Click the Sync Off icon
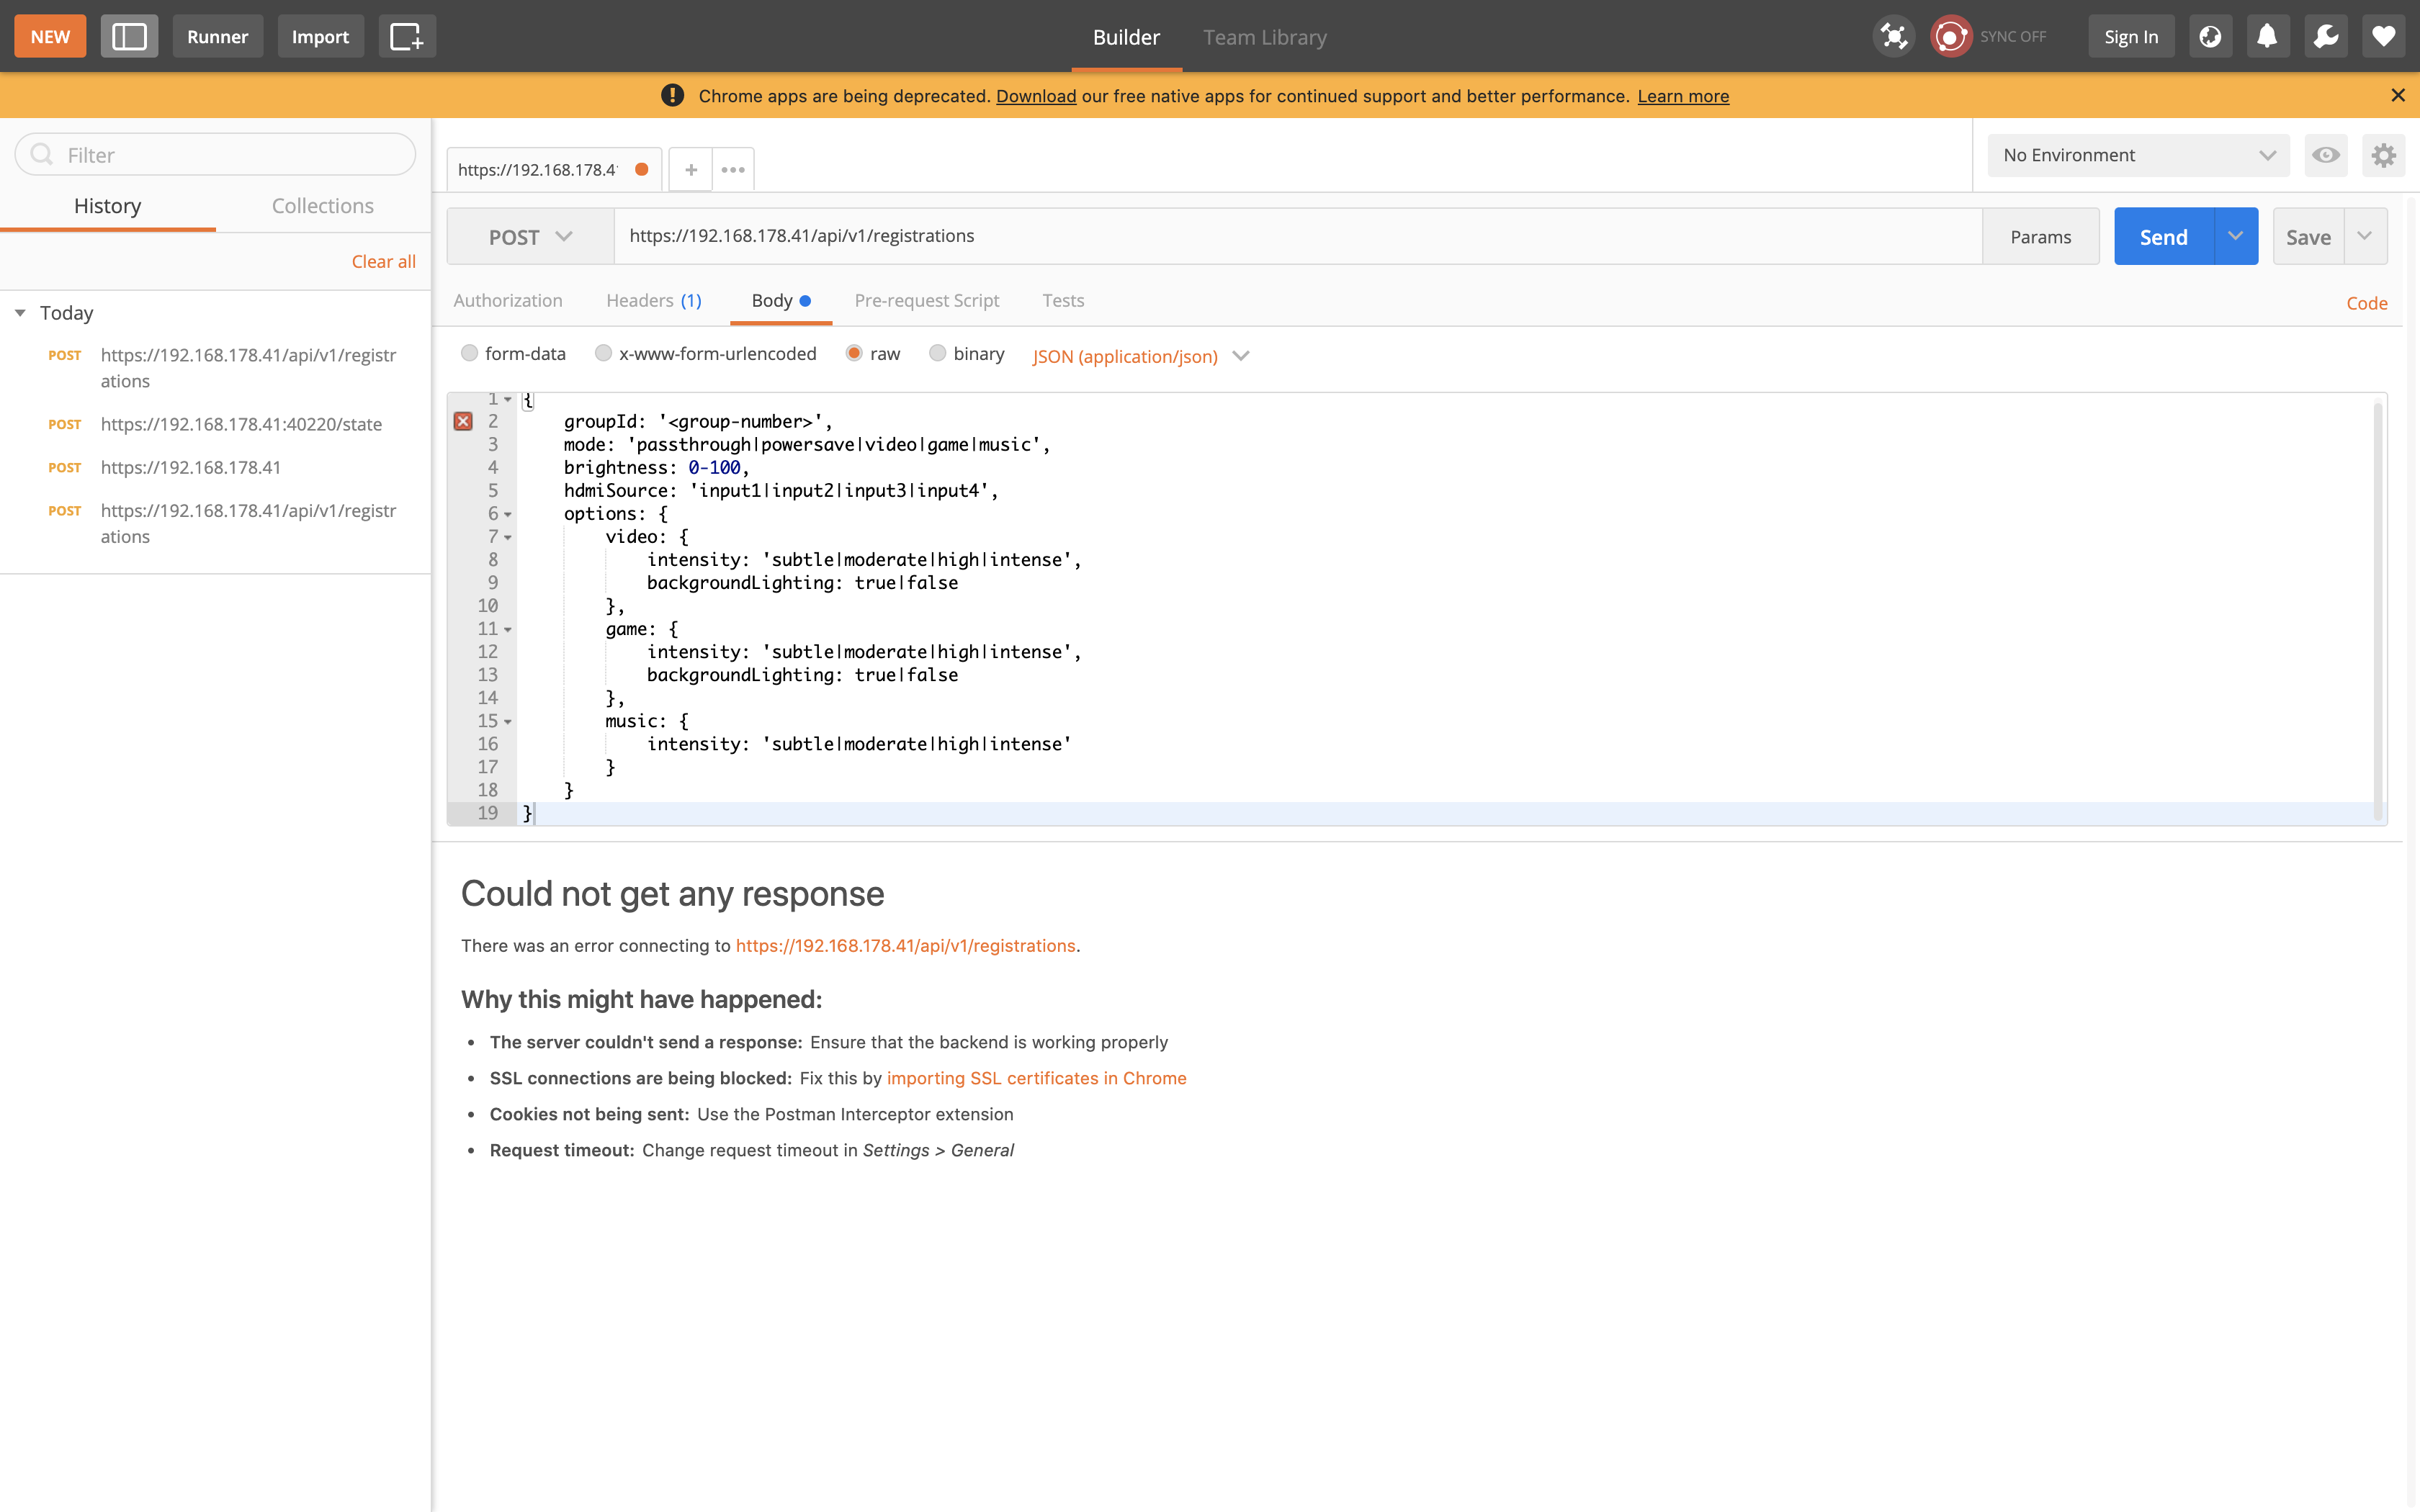The image size is (2420, 1512). pos(1951,37)
